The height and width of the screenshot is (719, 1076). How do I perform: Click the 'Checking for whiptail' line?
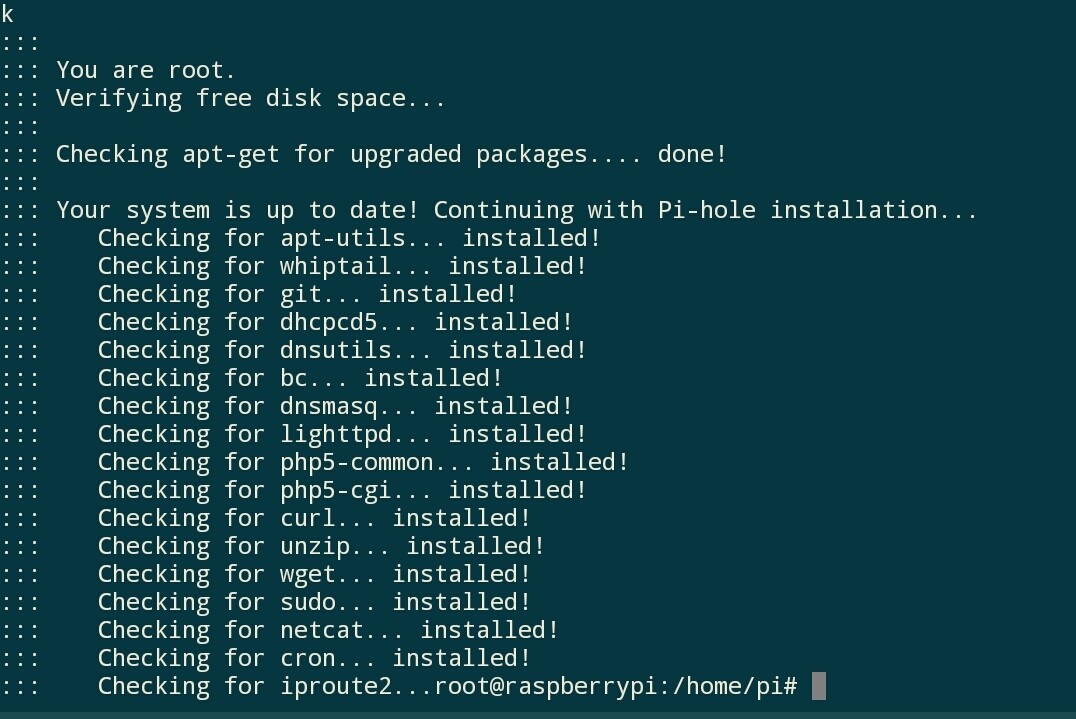pos(342,266)
